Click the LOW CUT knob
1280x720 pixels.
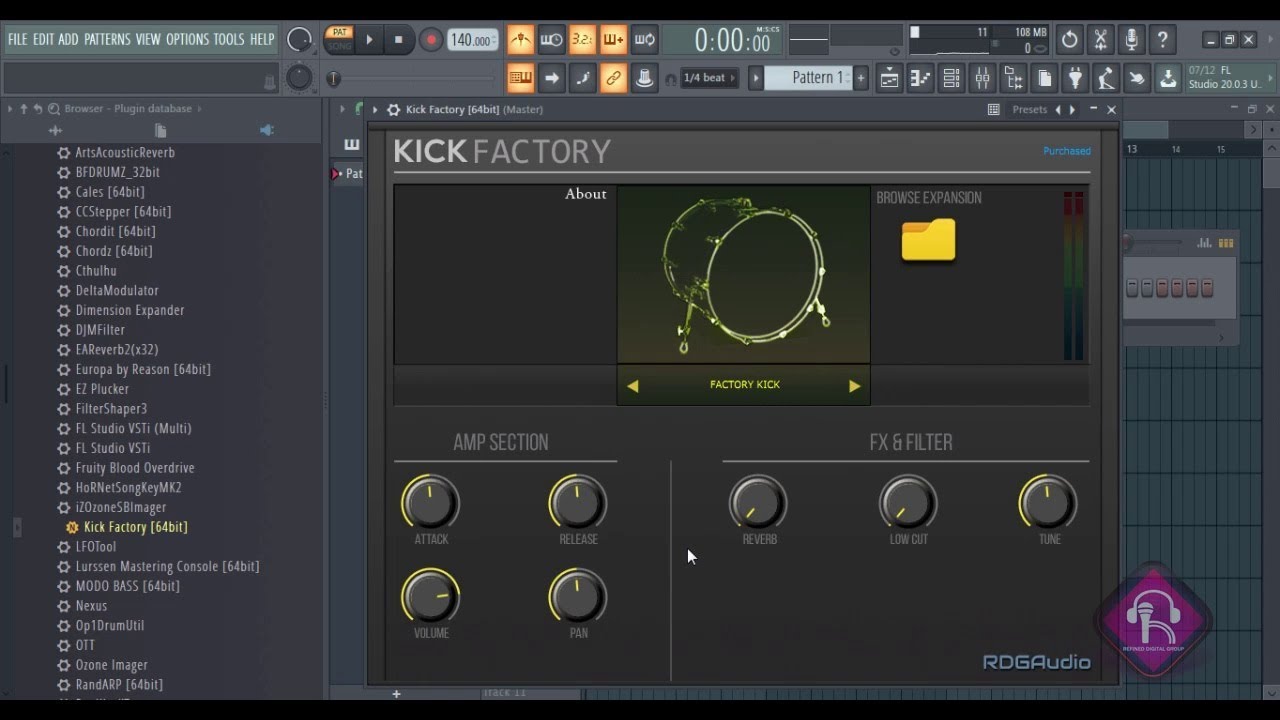pyautogui.click(x=908, y=502)
